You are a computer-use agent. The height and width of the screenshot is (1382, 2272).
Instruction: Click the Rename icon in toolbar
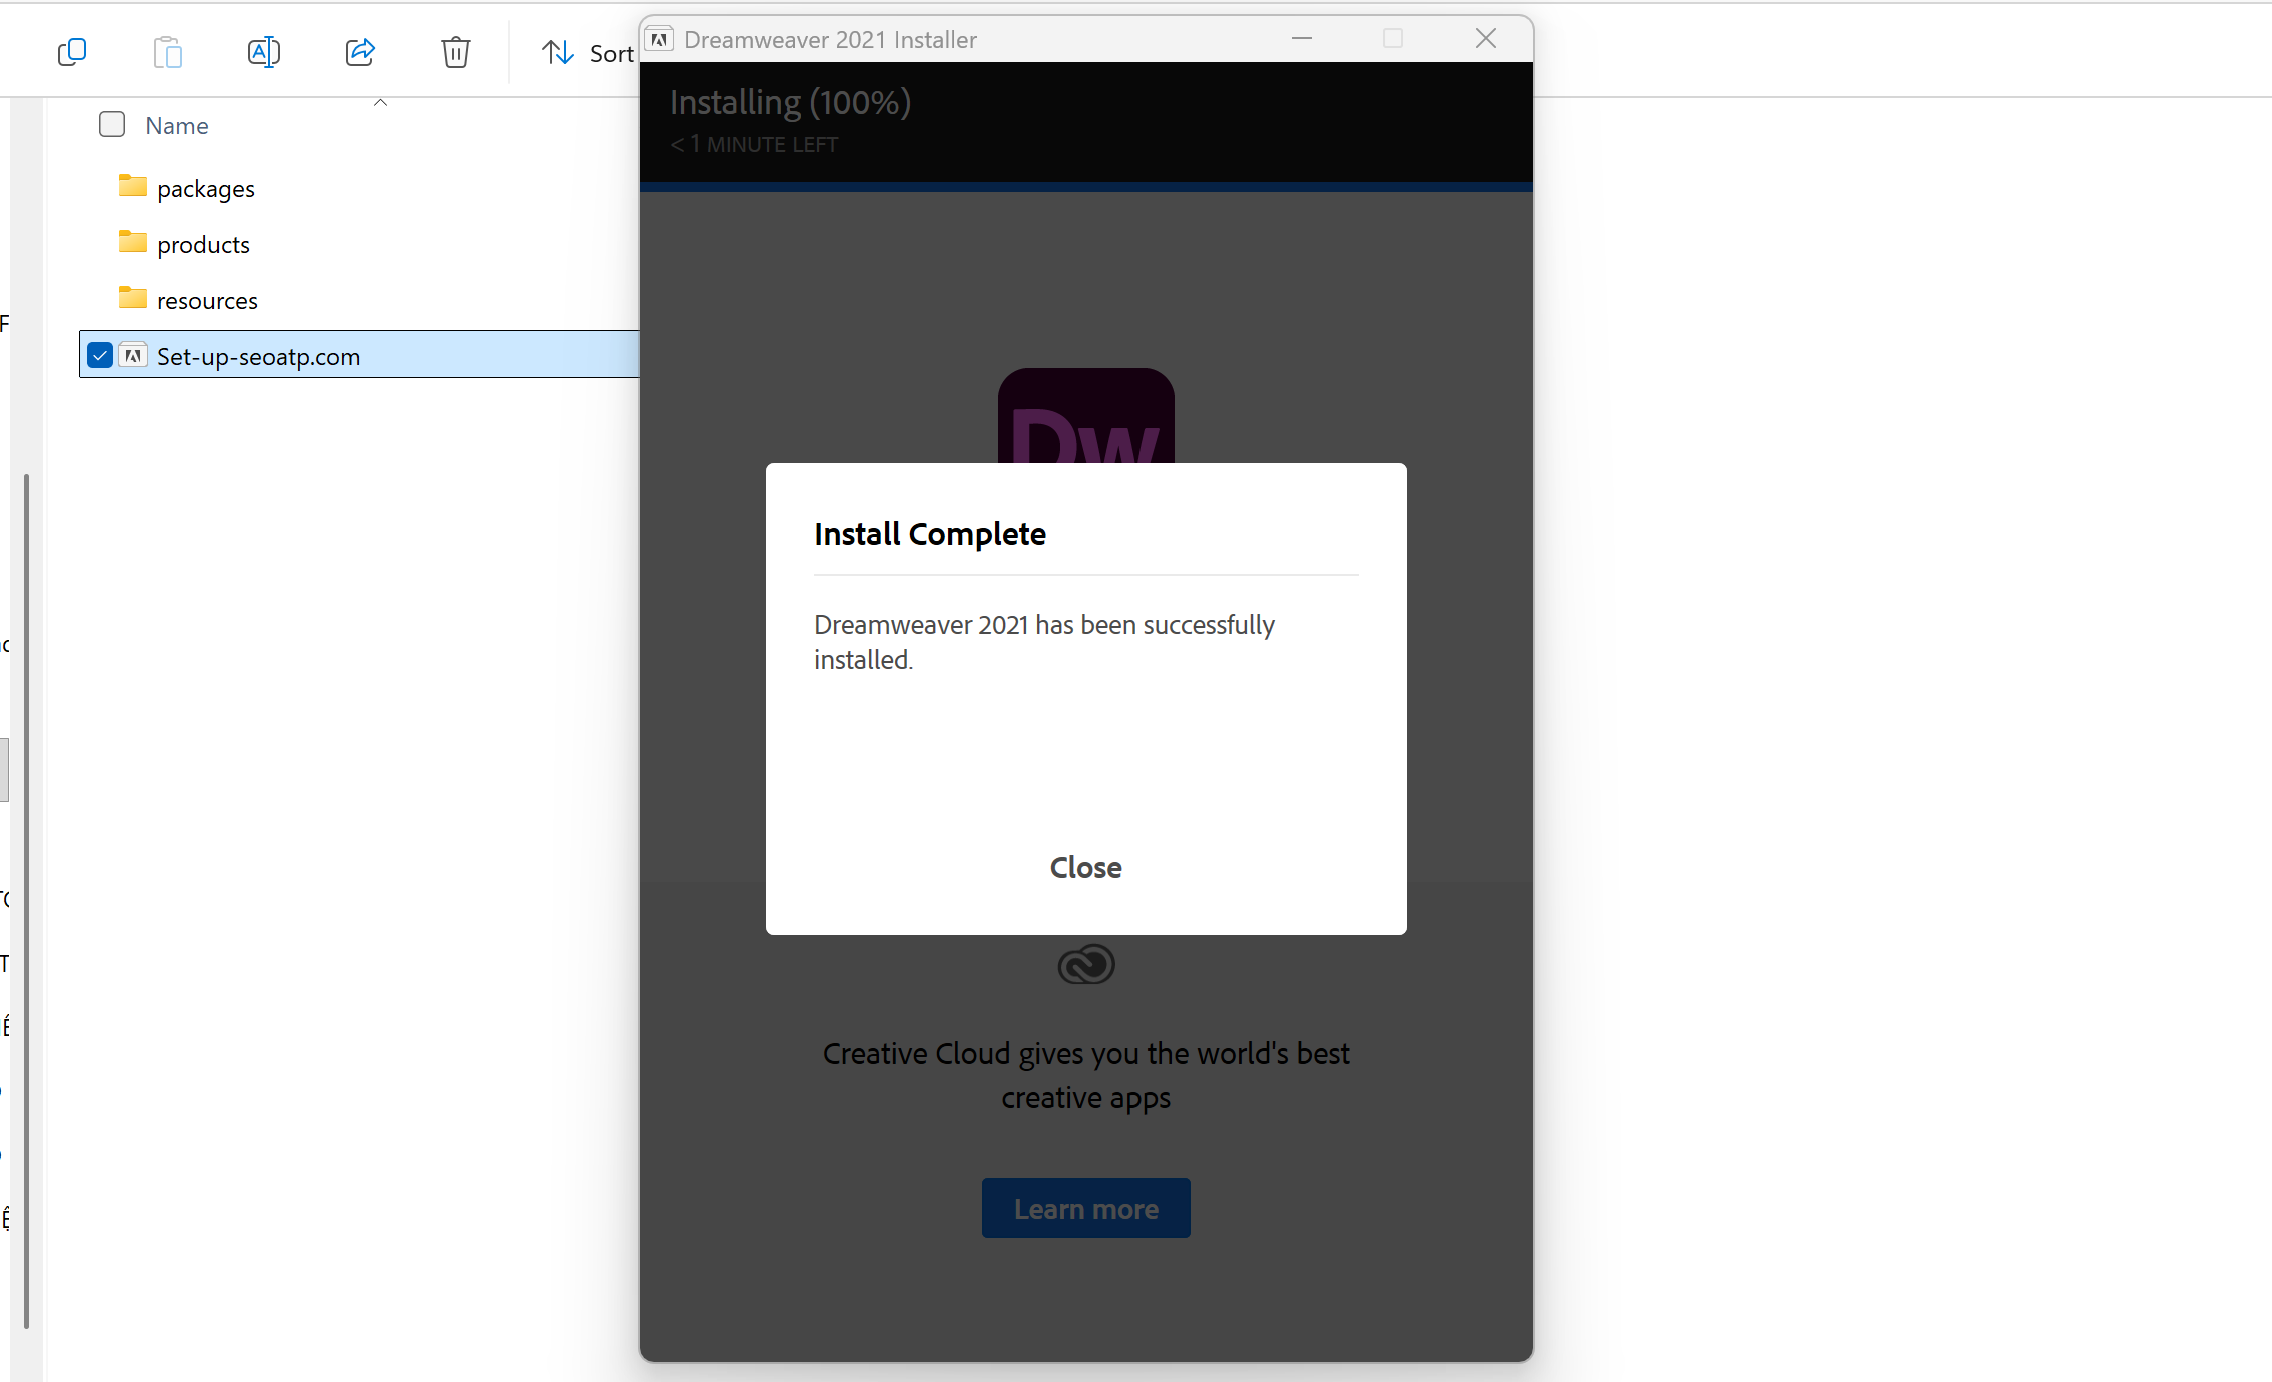click(264, 52)
